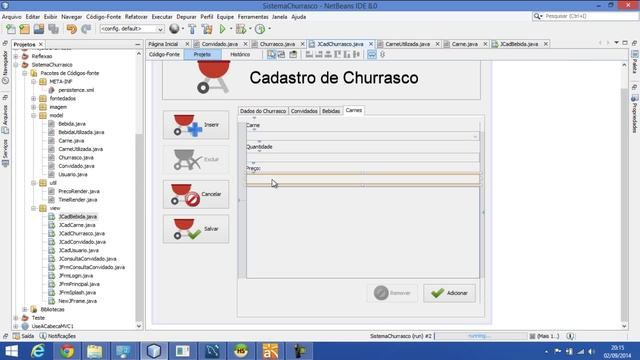Open the Notificações window
Image resolution: width=640 pixels, height=360 pixels.
58,336
